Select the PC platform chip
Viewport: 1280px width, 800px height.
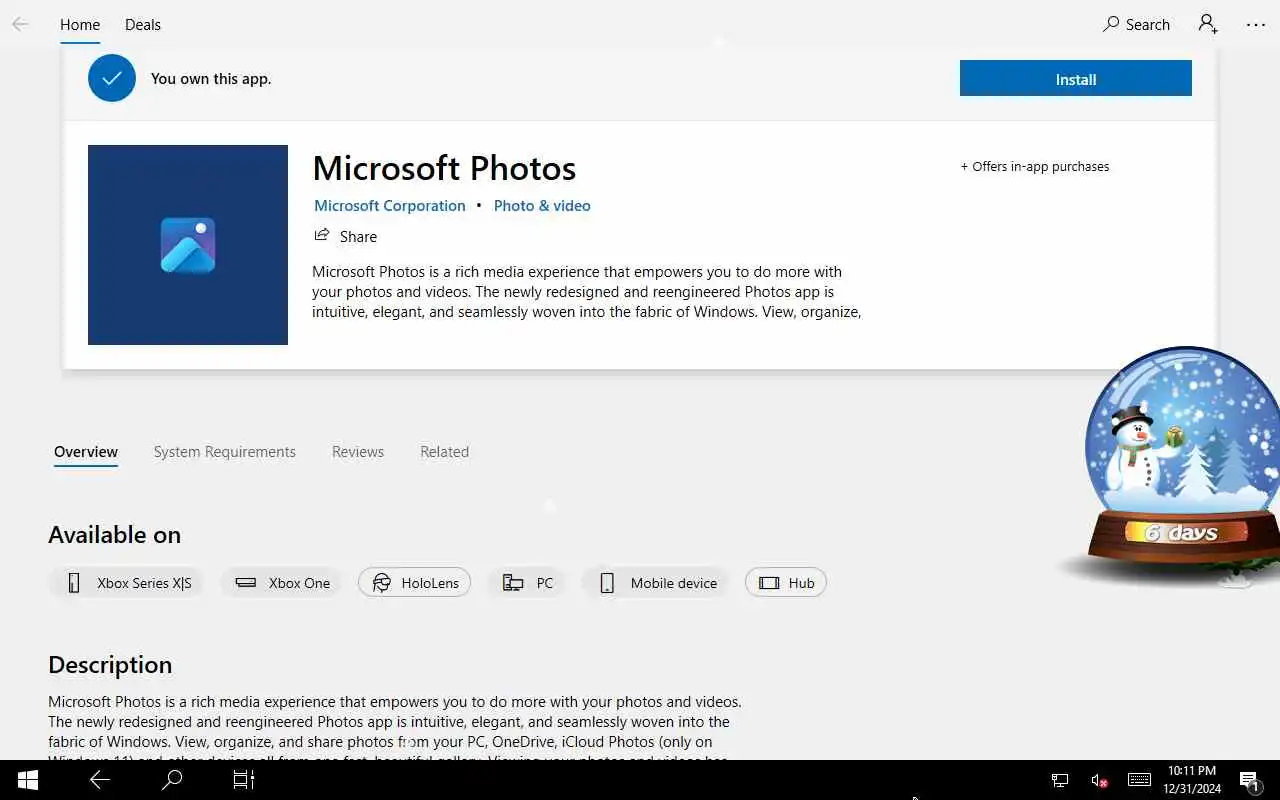527,583
